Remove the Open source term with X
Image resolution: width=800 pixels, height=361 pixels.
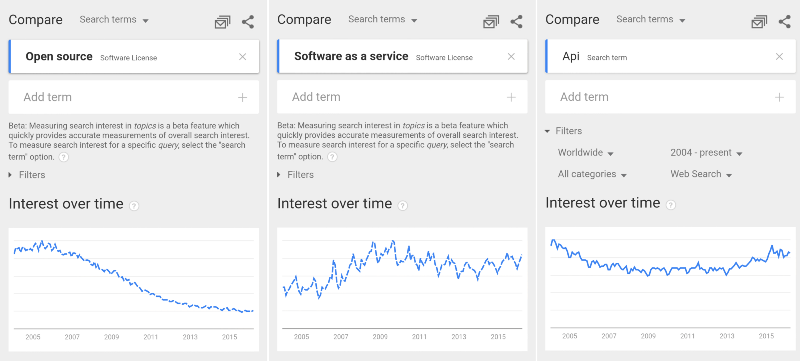click(x=242, y=57)
